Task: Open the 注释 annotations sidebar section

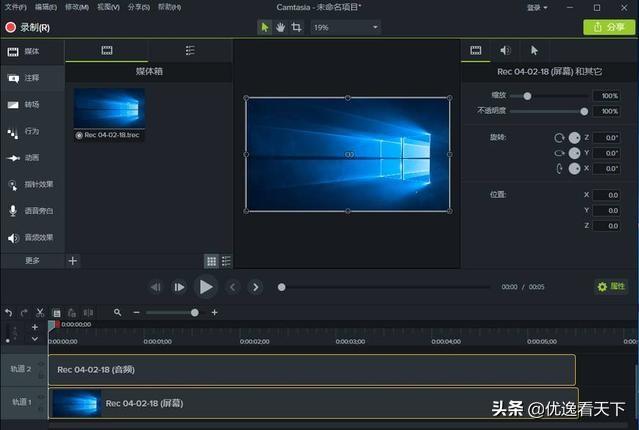Action: coord(32,78)
